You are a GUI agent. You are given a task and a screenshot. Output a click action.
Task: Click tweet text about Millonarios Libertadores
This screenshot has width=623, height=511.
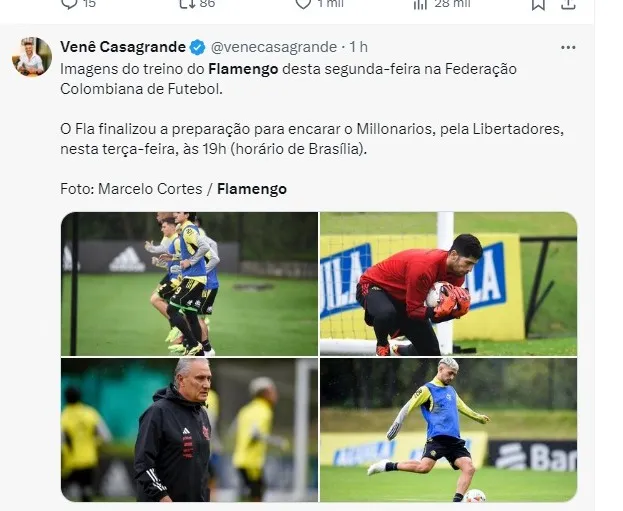pos(312,139)
